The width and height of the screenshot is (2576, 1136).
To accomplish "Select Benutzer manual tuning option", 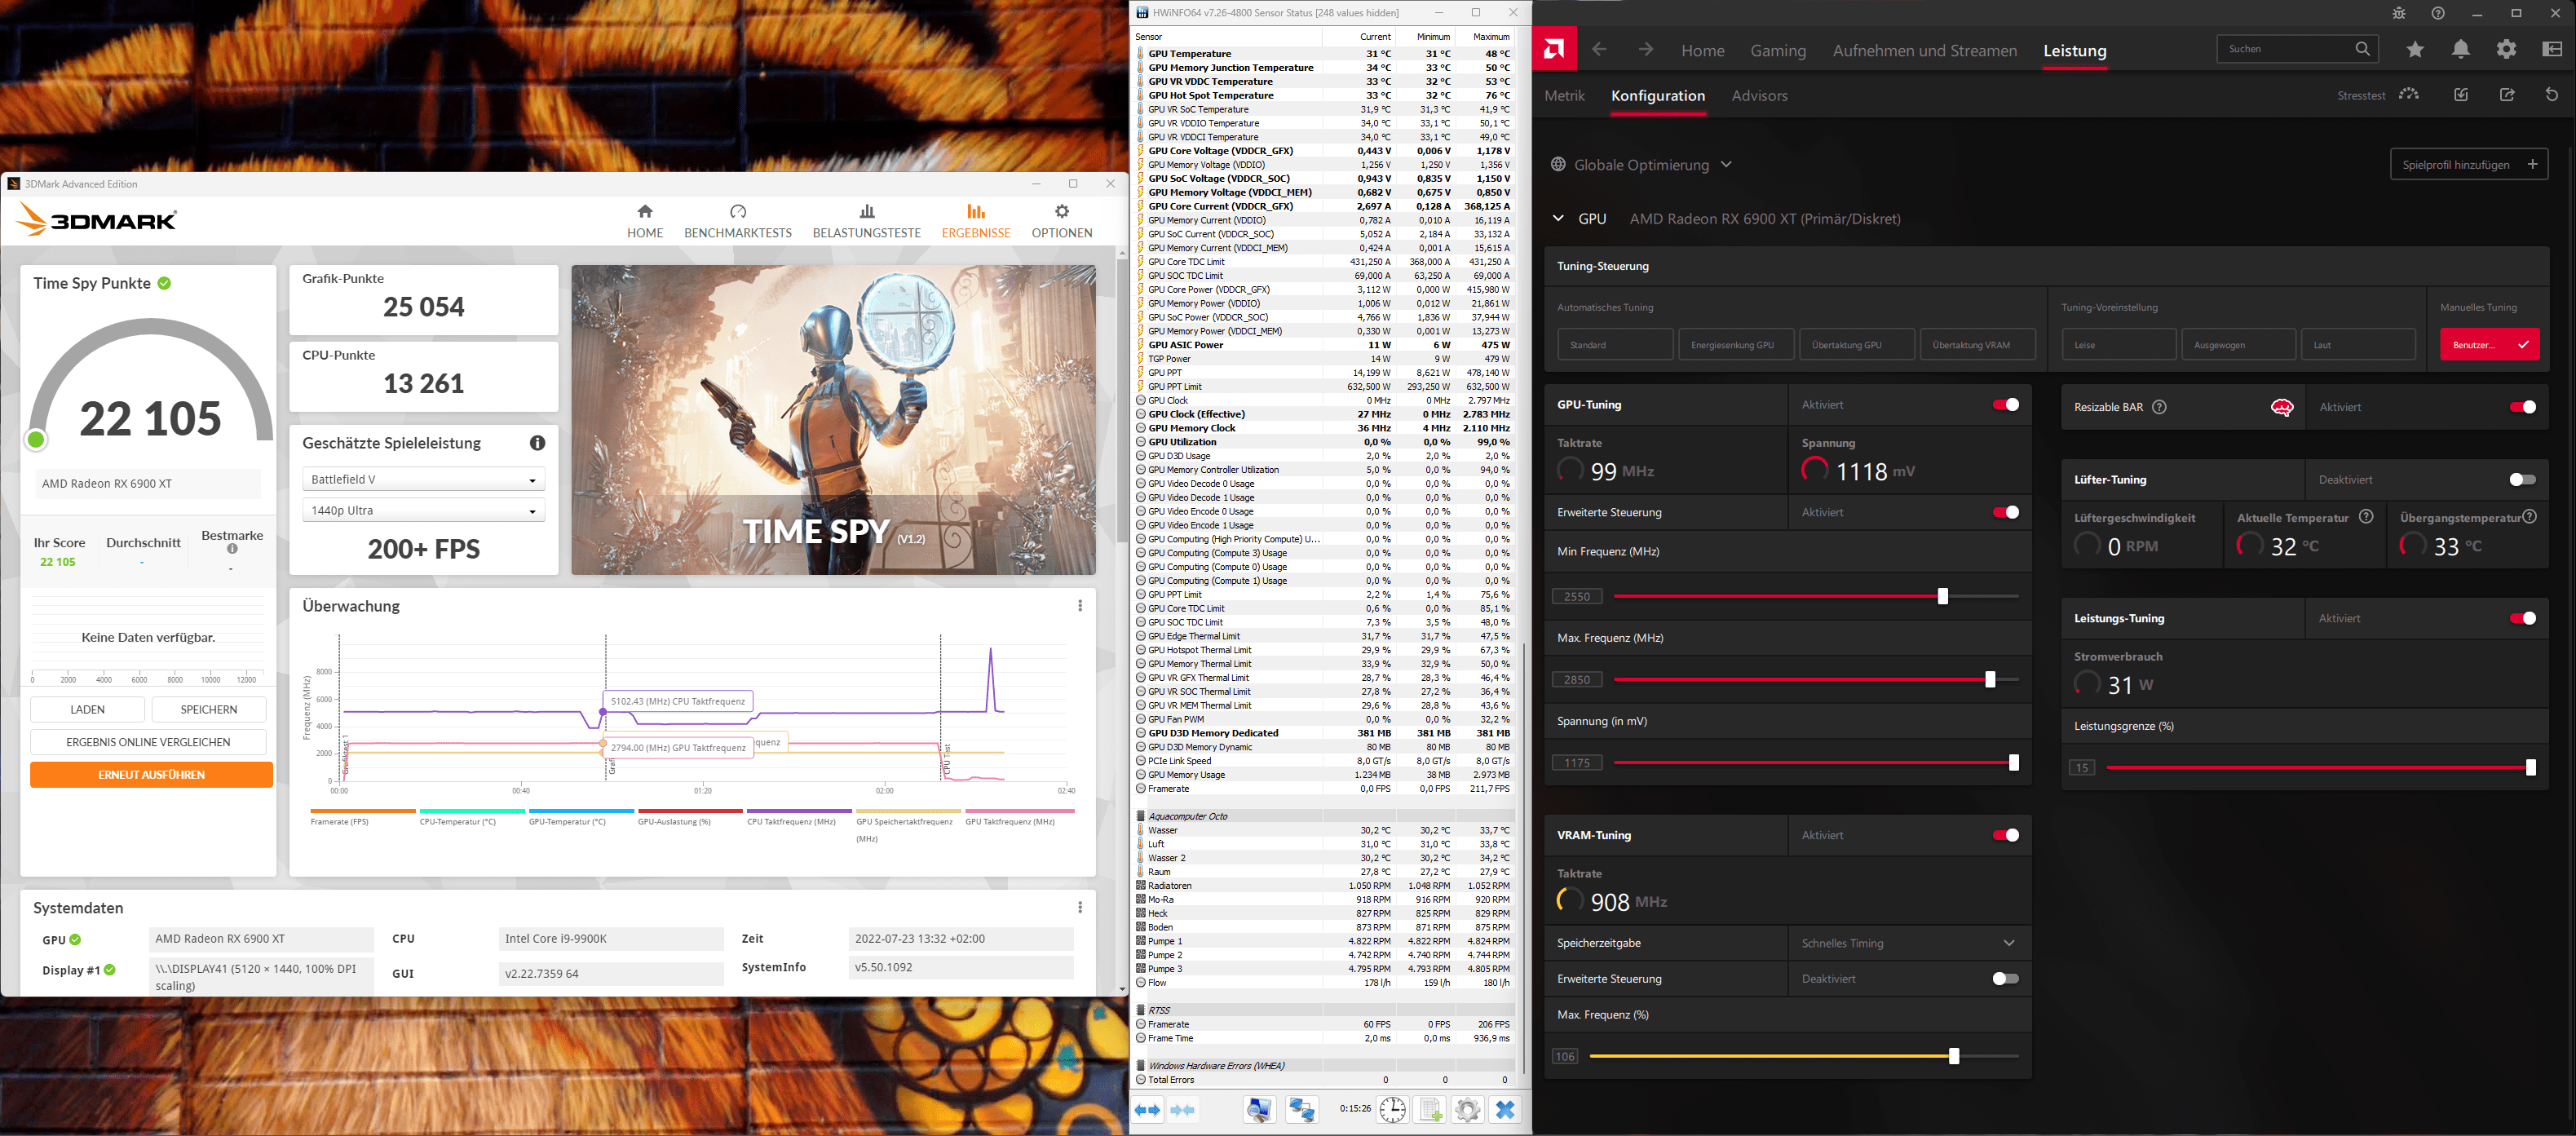I will (x=2489, y=345).
